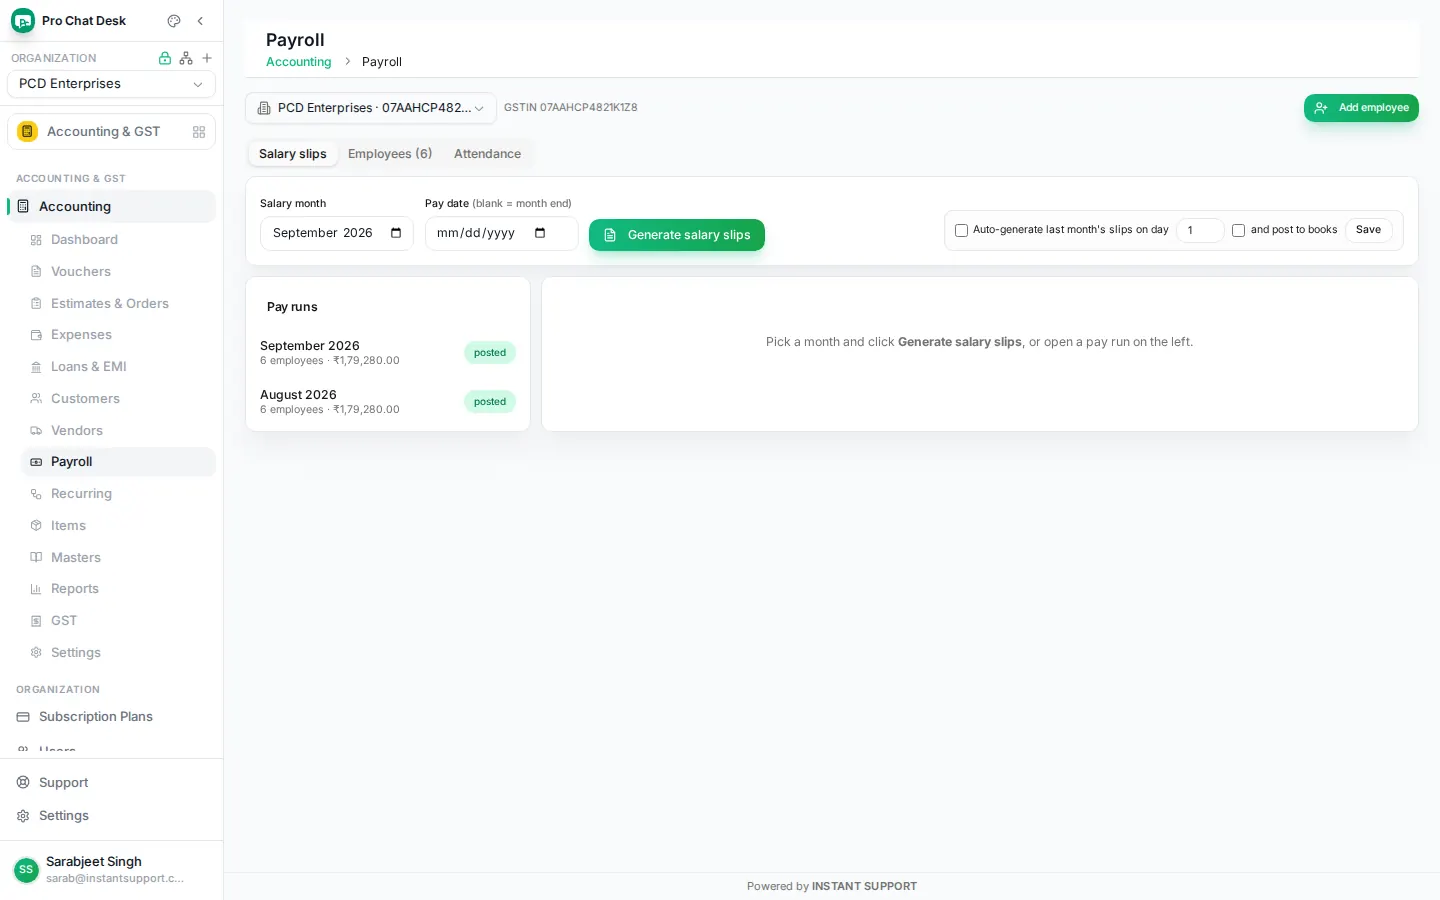
Task: Click the organization lock icon
Action: pos(165,58)
